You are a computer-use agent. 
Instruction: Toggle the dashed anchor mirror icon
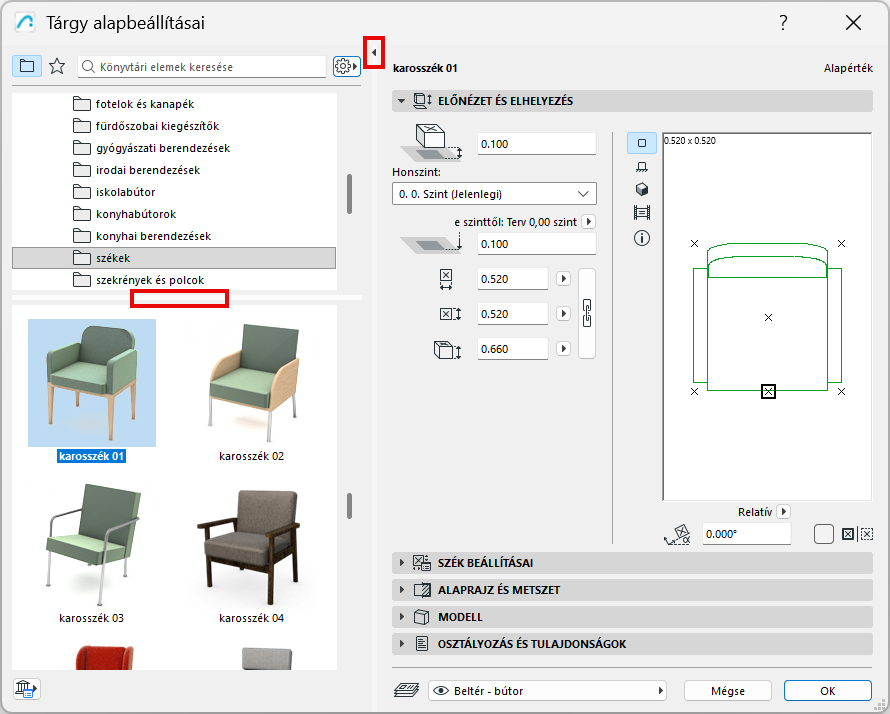(867, 534)
